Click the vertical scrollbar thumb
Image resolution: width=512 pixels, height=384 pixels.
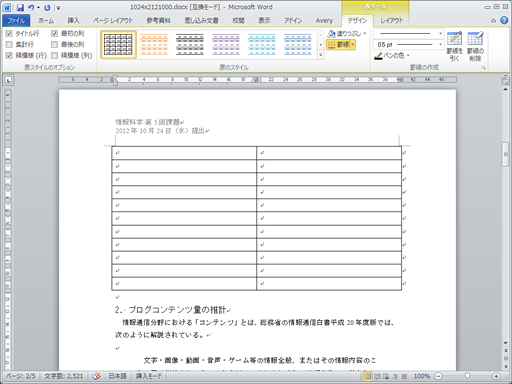click(x=505, y=154)
